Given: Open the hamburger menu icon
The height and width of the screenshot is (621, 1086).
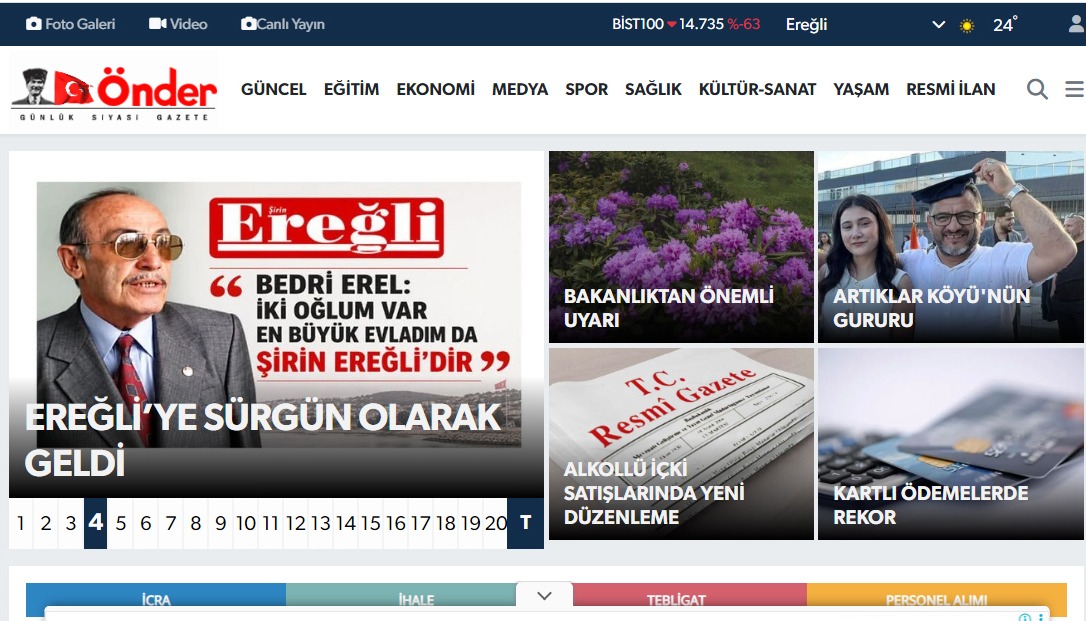Looking at the screenshot, I should click(1075, 89).
